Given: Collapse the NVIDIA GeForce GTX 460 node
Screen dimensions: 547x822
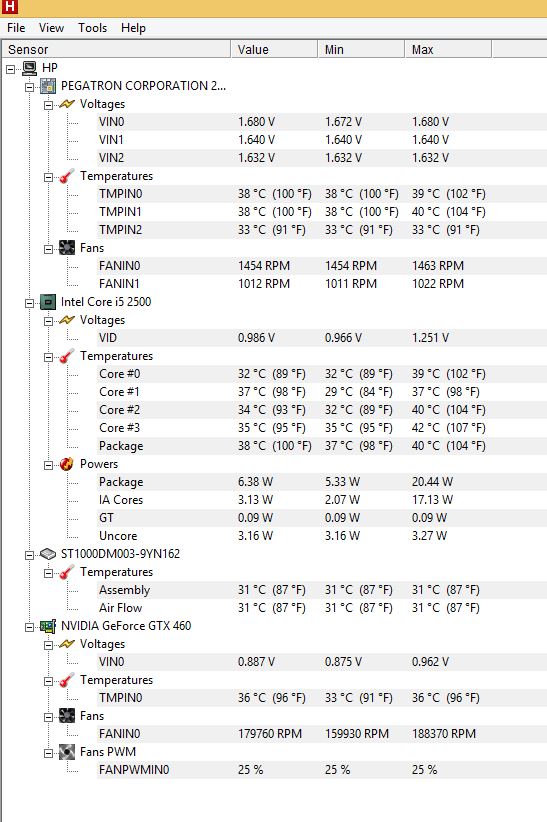Looking at the screenshot, I should pyautogui.click(x=29, y=626).
